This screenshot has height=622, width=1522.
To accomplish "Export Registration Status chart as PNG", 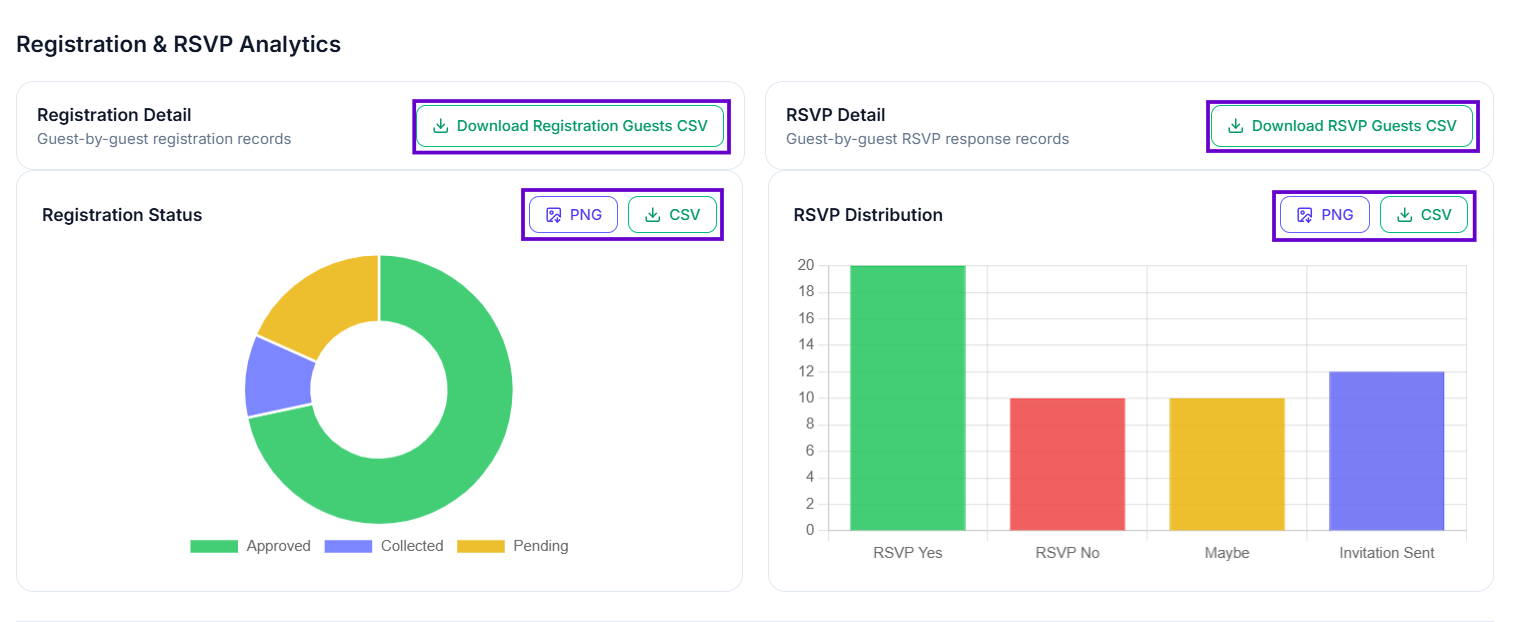I will point(574,215).
